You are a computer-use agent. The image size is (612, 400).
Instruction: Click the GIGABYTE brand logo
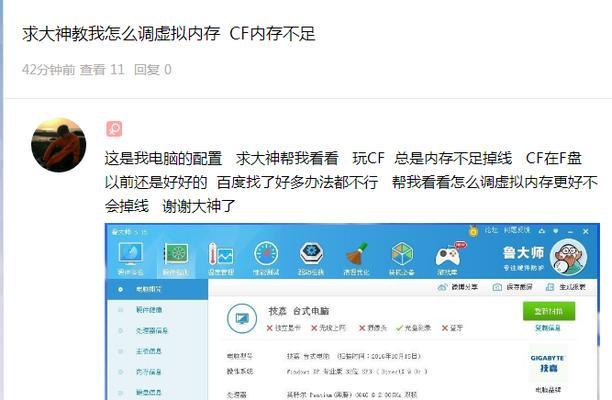point(547,363)
